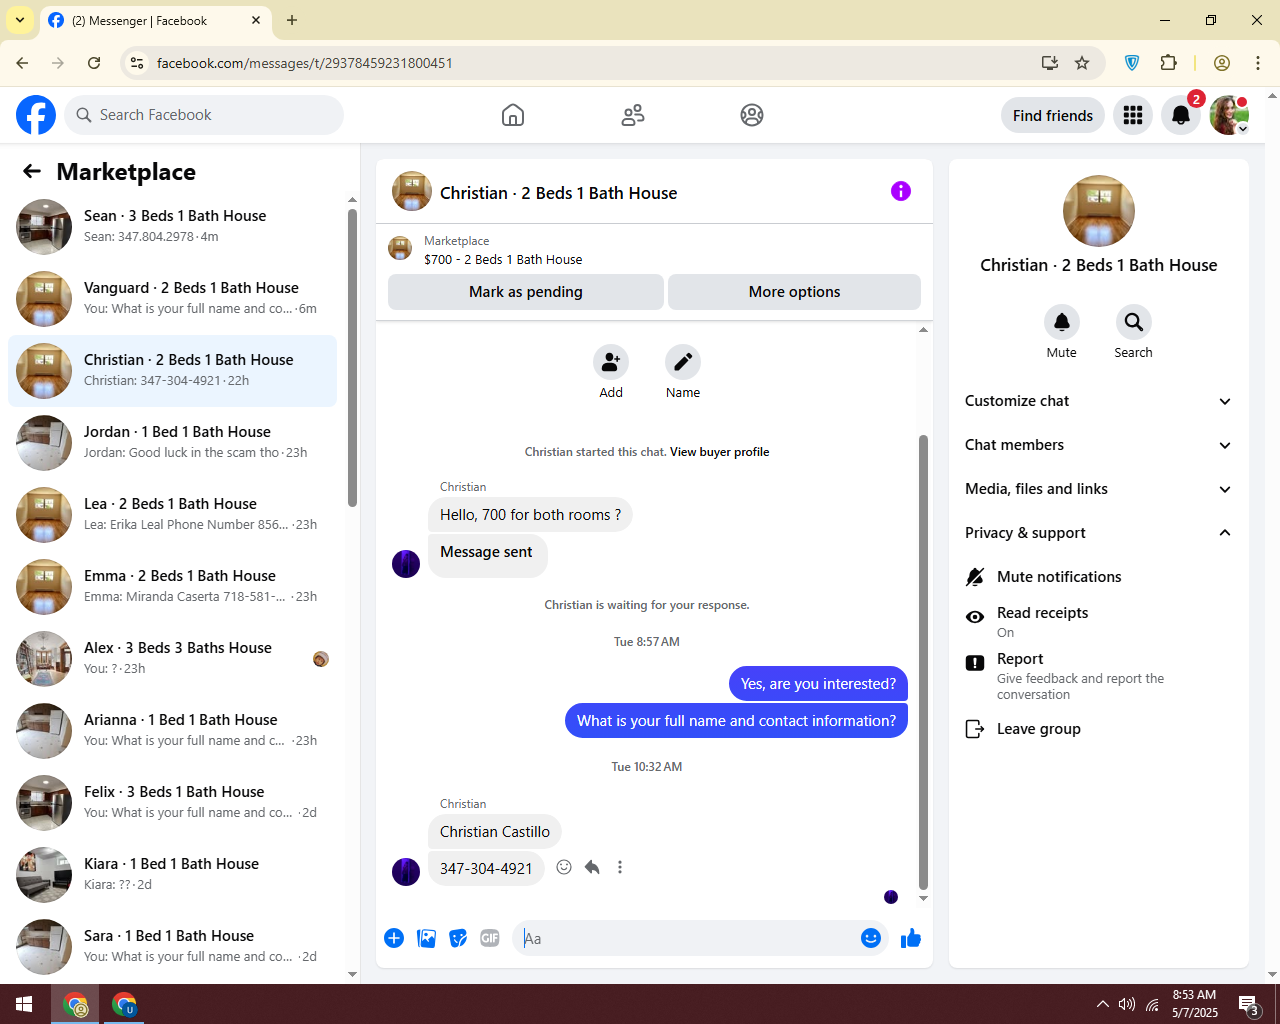Click the Name pencil icon
This screenshot has height=1024, width=1280.
(683, 362)
